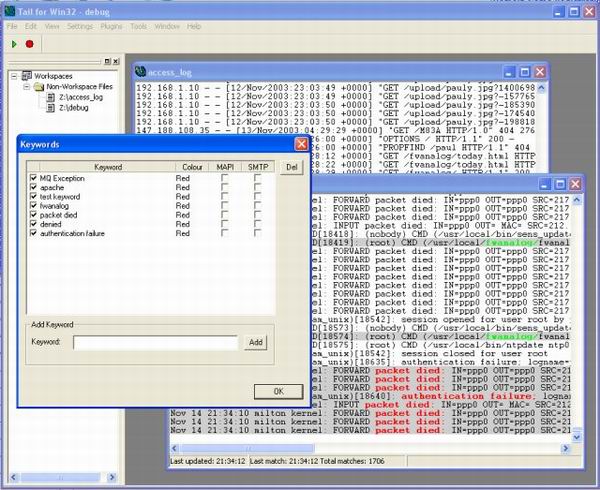Viewport: 600px width, 490px height.
Task: Click the red stop button in toolbar
Action: (29, 44)
